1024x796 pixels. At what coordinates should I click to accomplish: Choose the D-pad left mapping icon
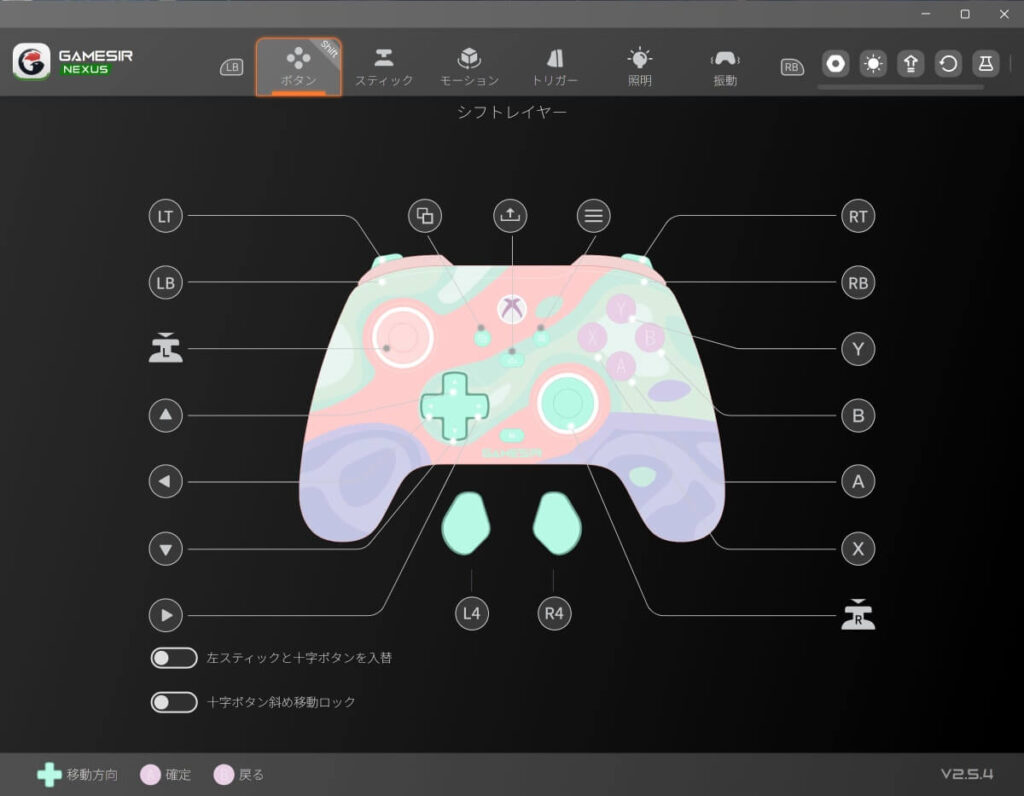click(x=165, y=482)
